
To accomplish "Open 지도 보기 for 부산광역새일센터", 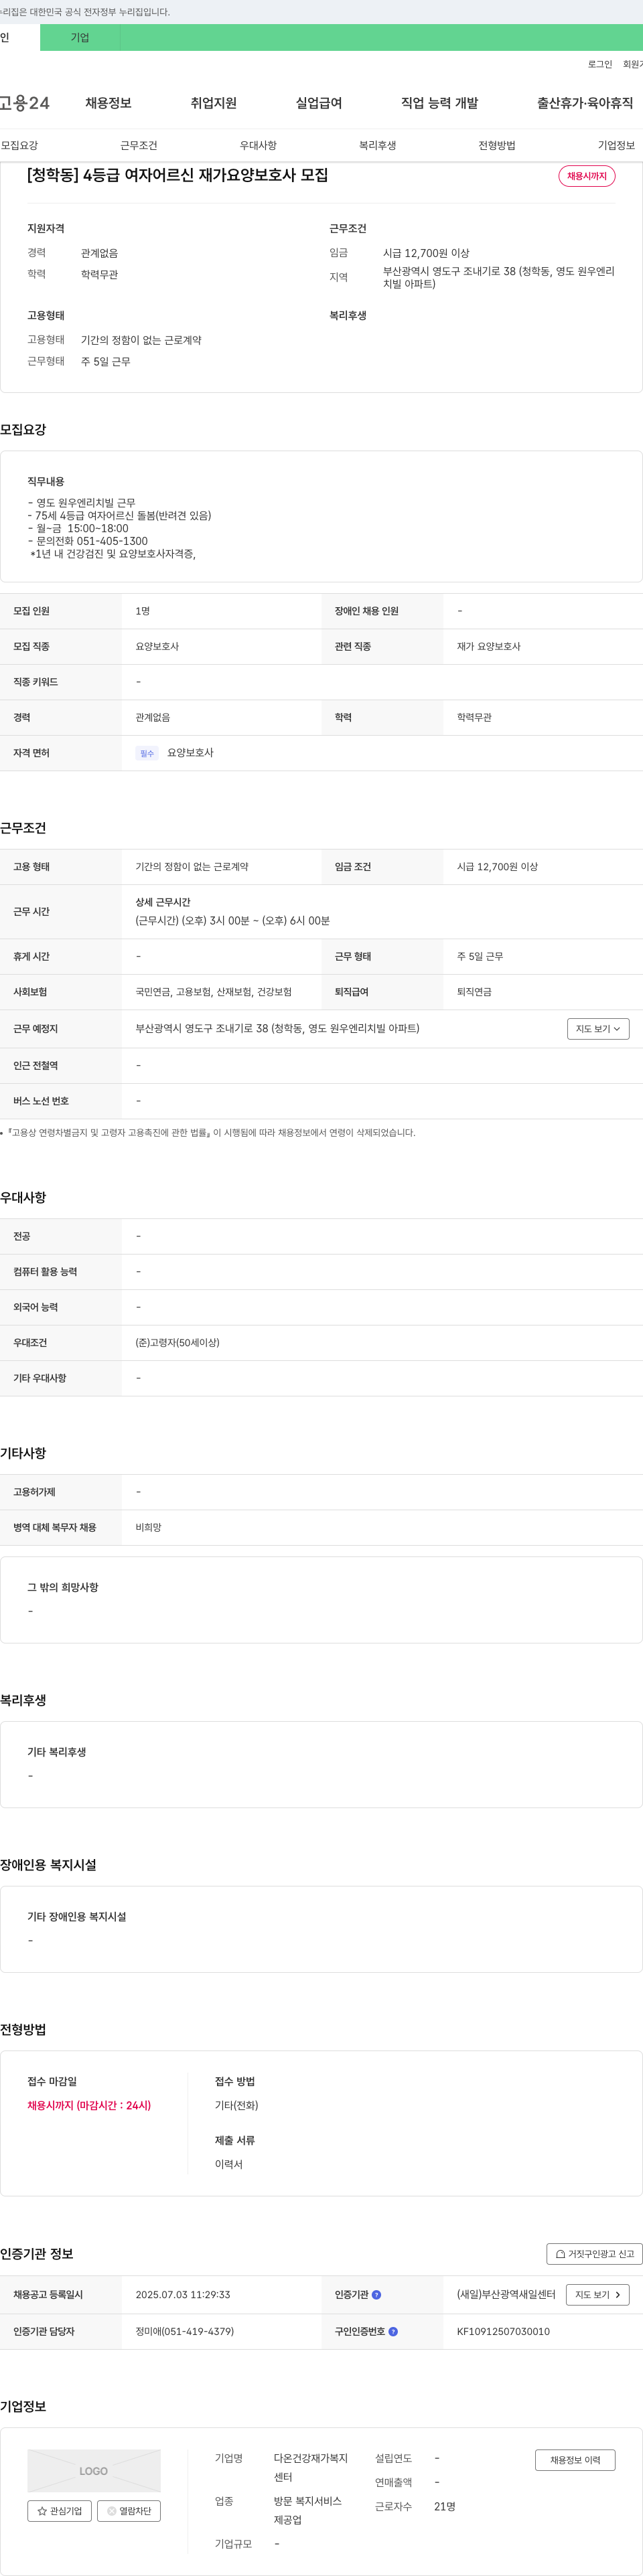I will 598,2295.
